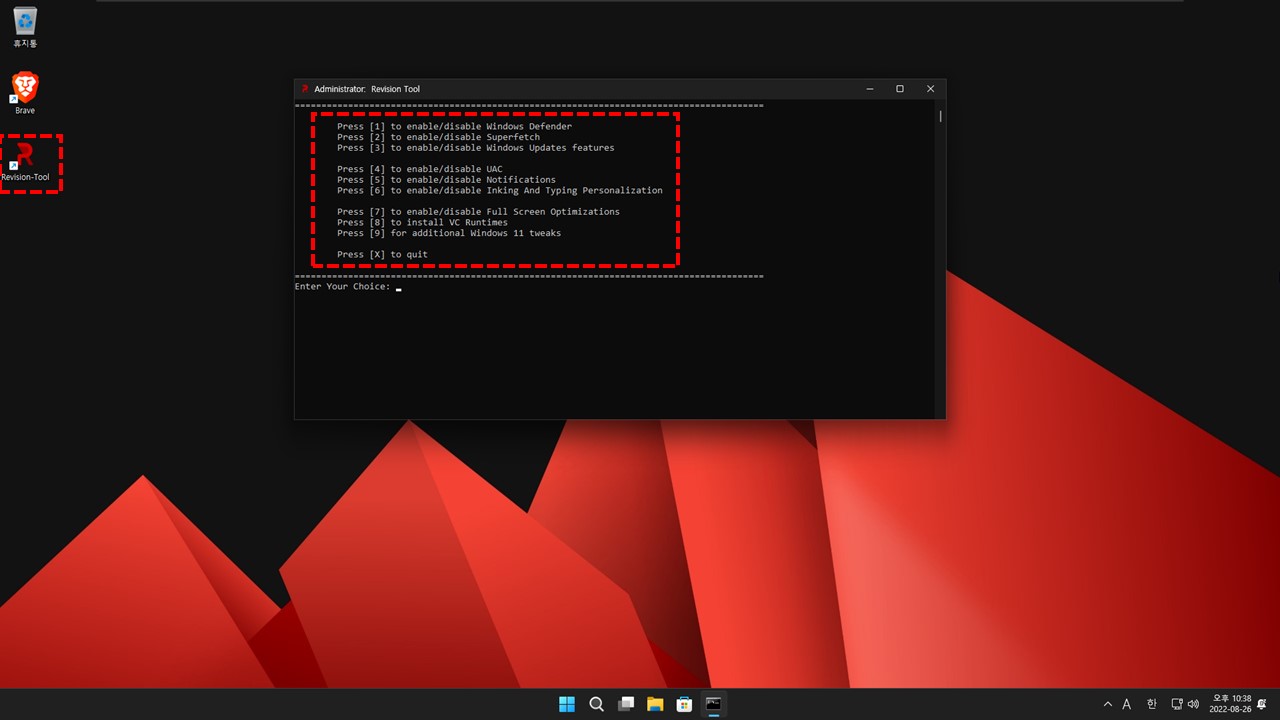Open the notification center icon
The height and width of the screenshot is (720, 1280).
pyautogui.click(x=1263, y=704)
